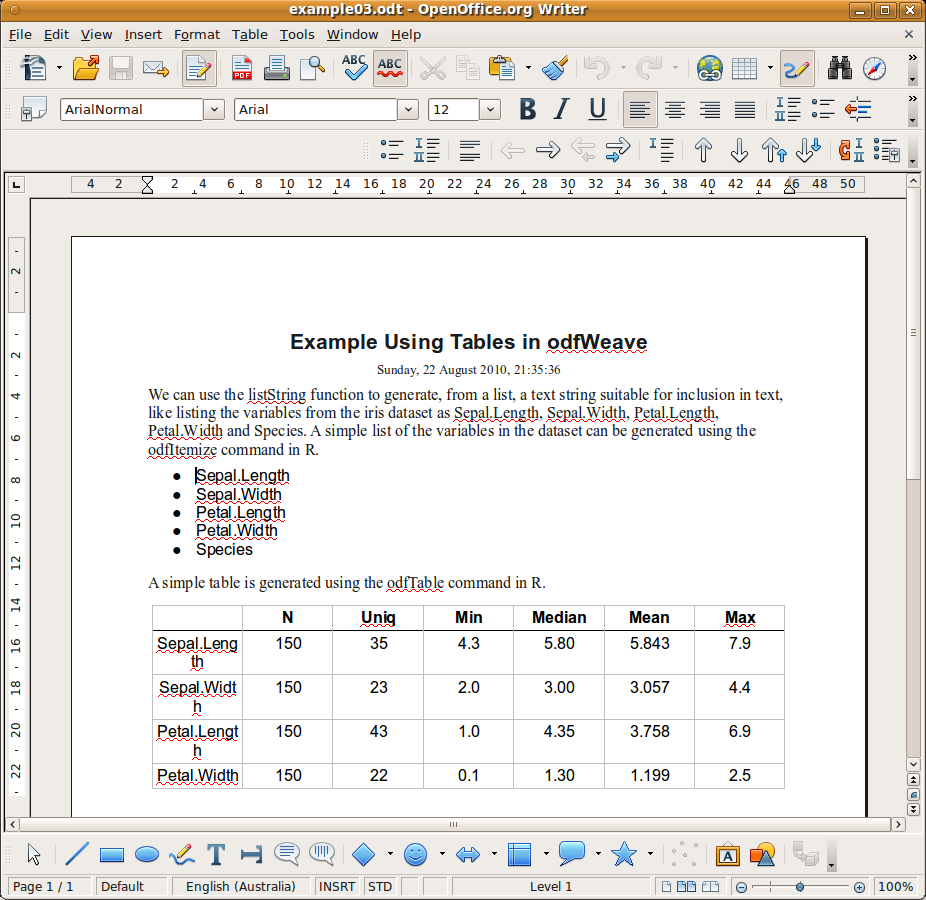The image size is (926, 900).
Task: Insert picture From File icon
Action: coord(762,854)
